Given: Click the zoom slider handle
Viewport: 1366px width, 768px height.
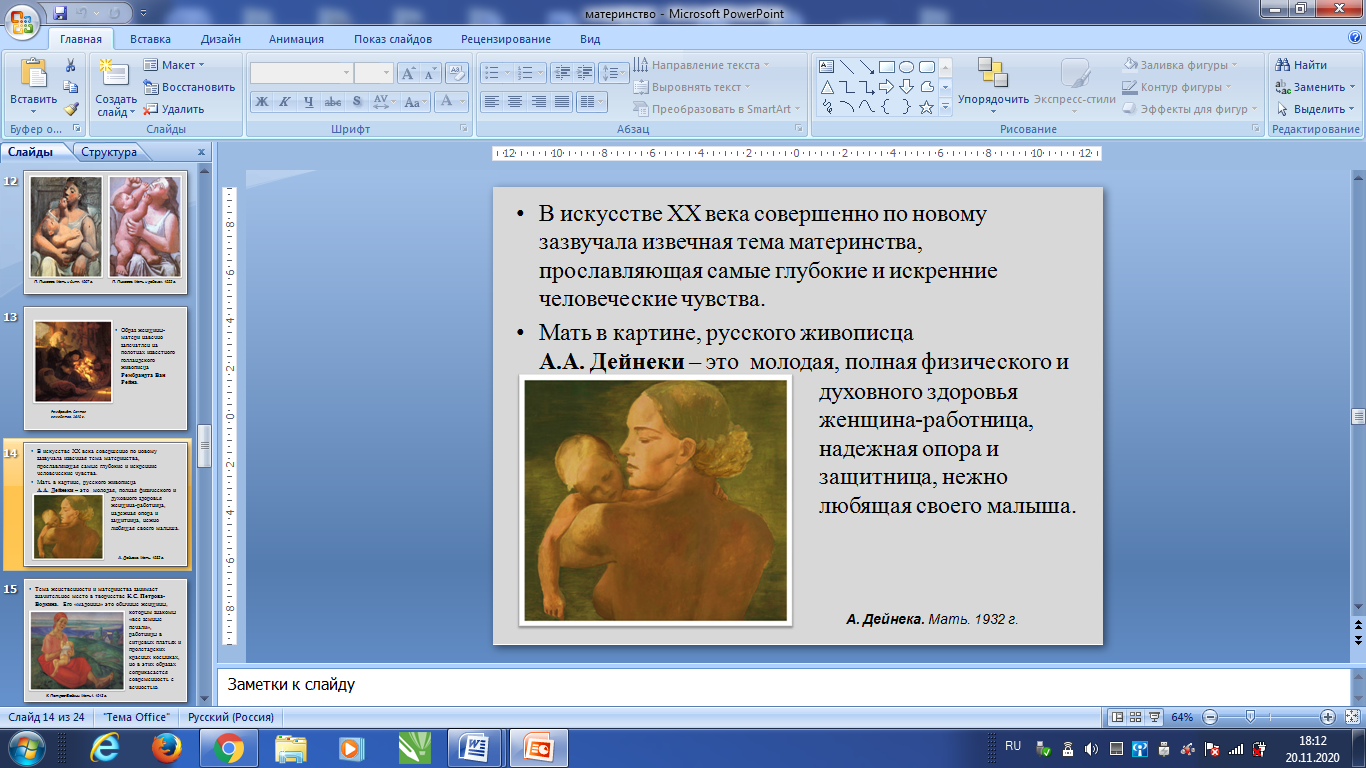Looking at the screenshot, I should pyautogui.click(x=1249, y=717).
